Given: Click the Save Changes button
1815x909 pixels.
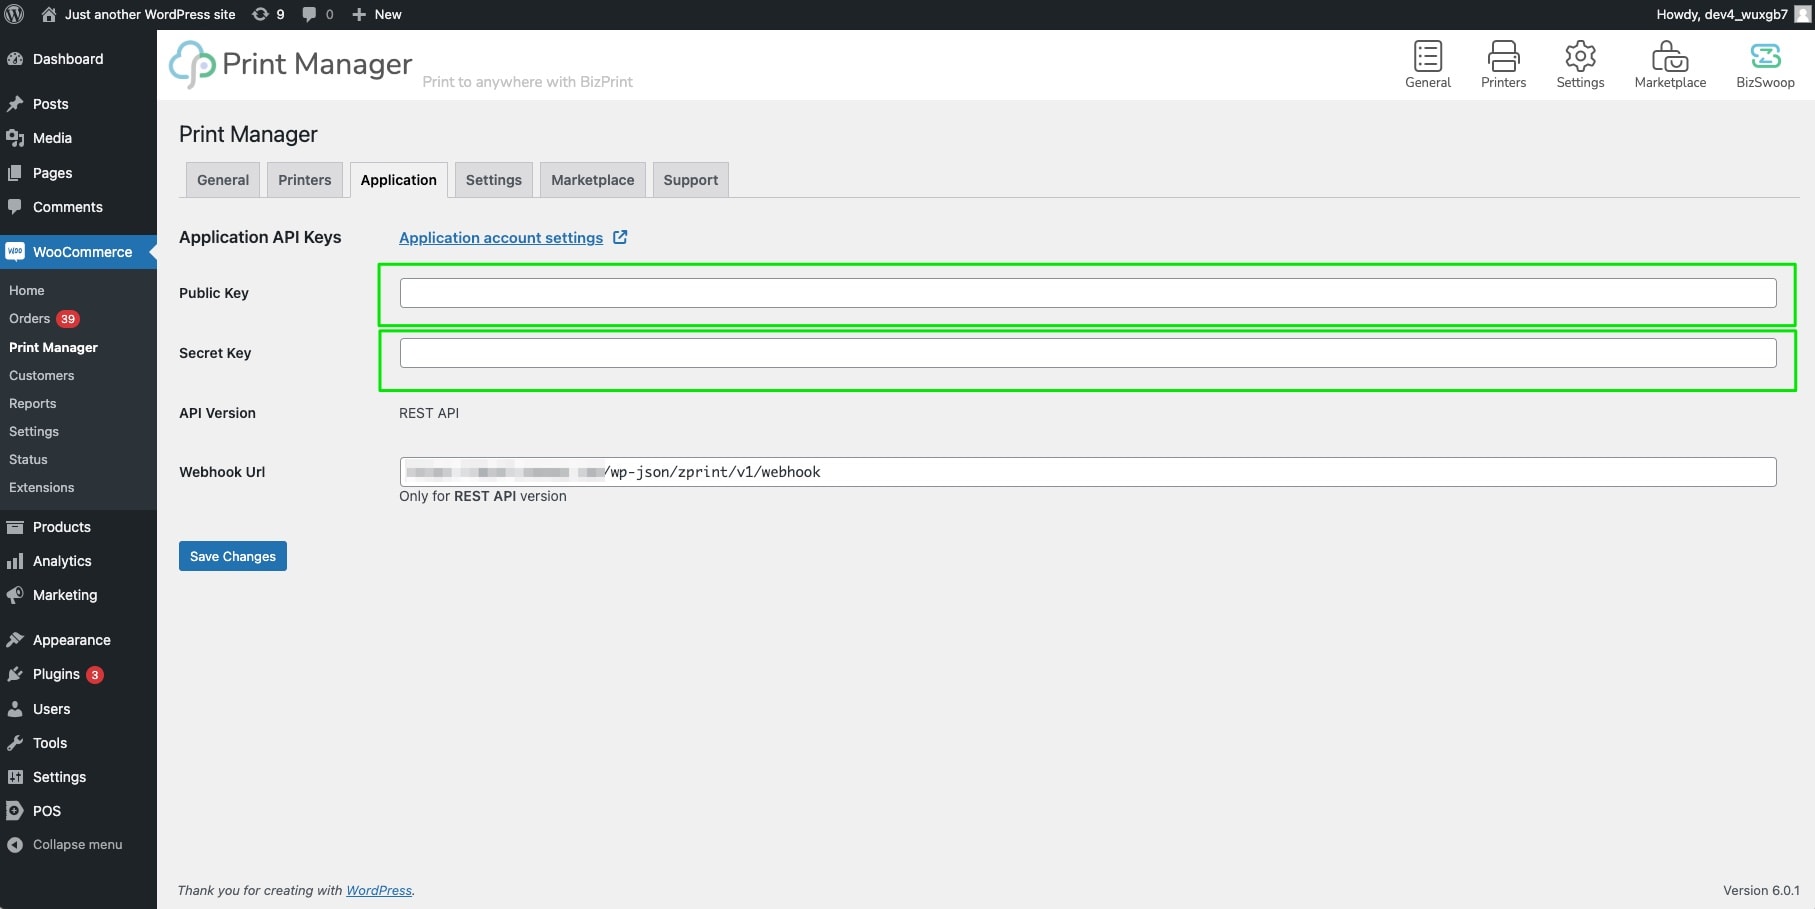Looking at the screenshot, I should tap(232, 556).
